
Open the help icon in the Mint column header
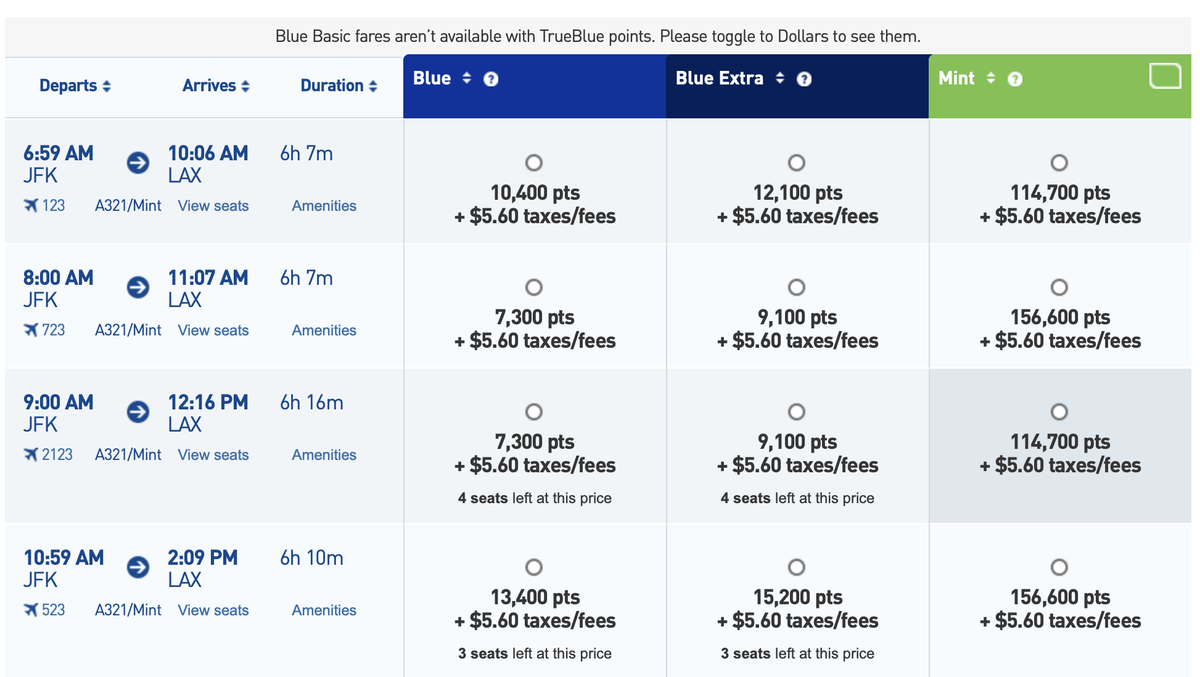pyautogui.click(x=1016, y=77)
